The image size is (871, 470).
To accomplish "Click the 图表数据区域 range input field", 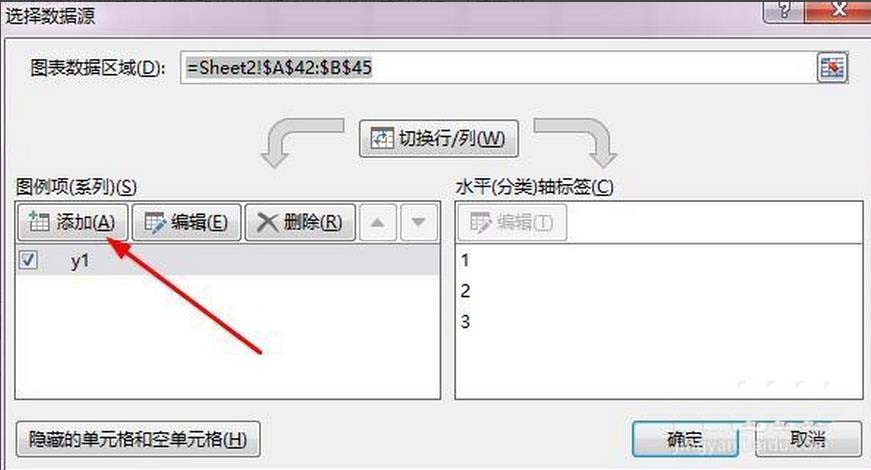I will tap(498, 68).
